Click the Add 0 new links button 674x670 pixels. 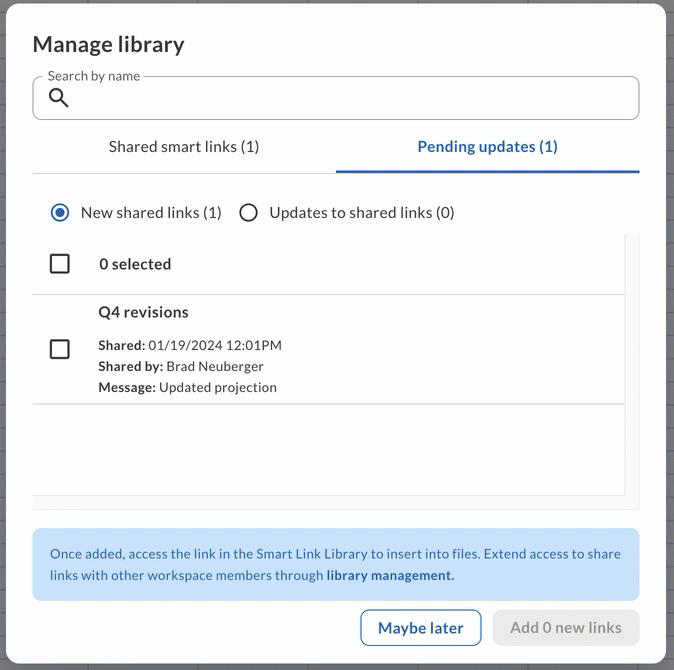566,628
